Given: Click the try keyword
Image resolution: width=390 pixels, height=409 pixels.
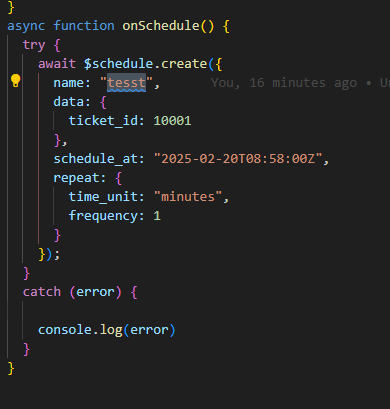Looking at the screenshot, I should click(34, 45).
